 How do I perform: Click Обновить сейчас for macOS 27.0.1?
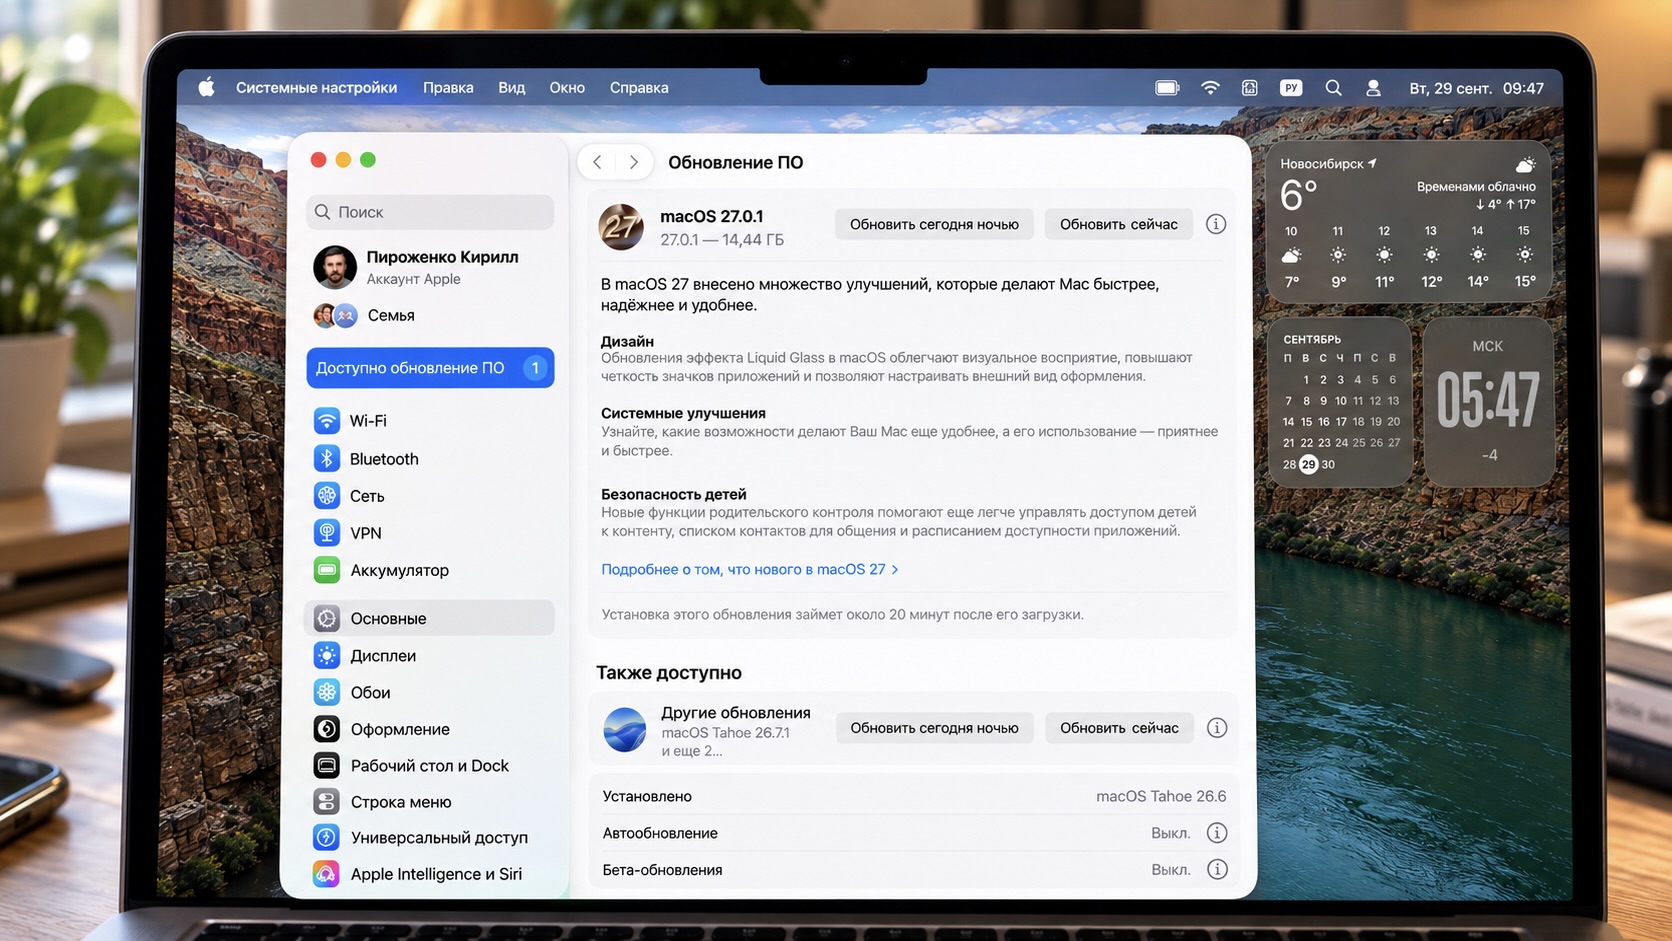(x=1119, y=224)
